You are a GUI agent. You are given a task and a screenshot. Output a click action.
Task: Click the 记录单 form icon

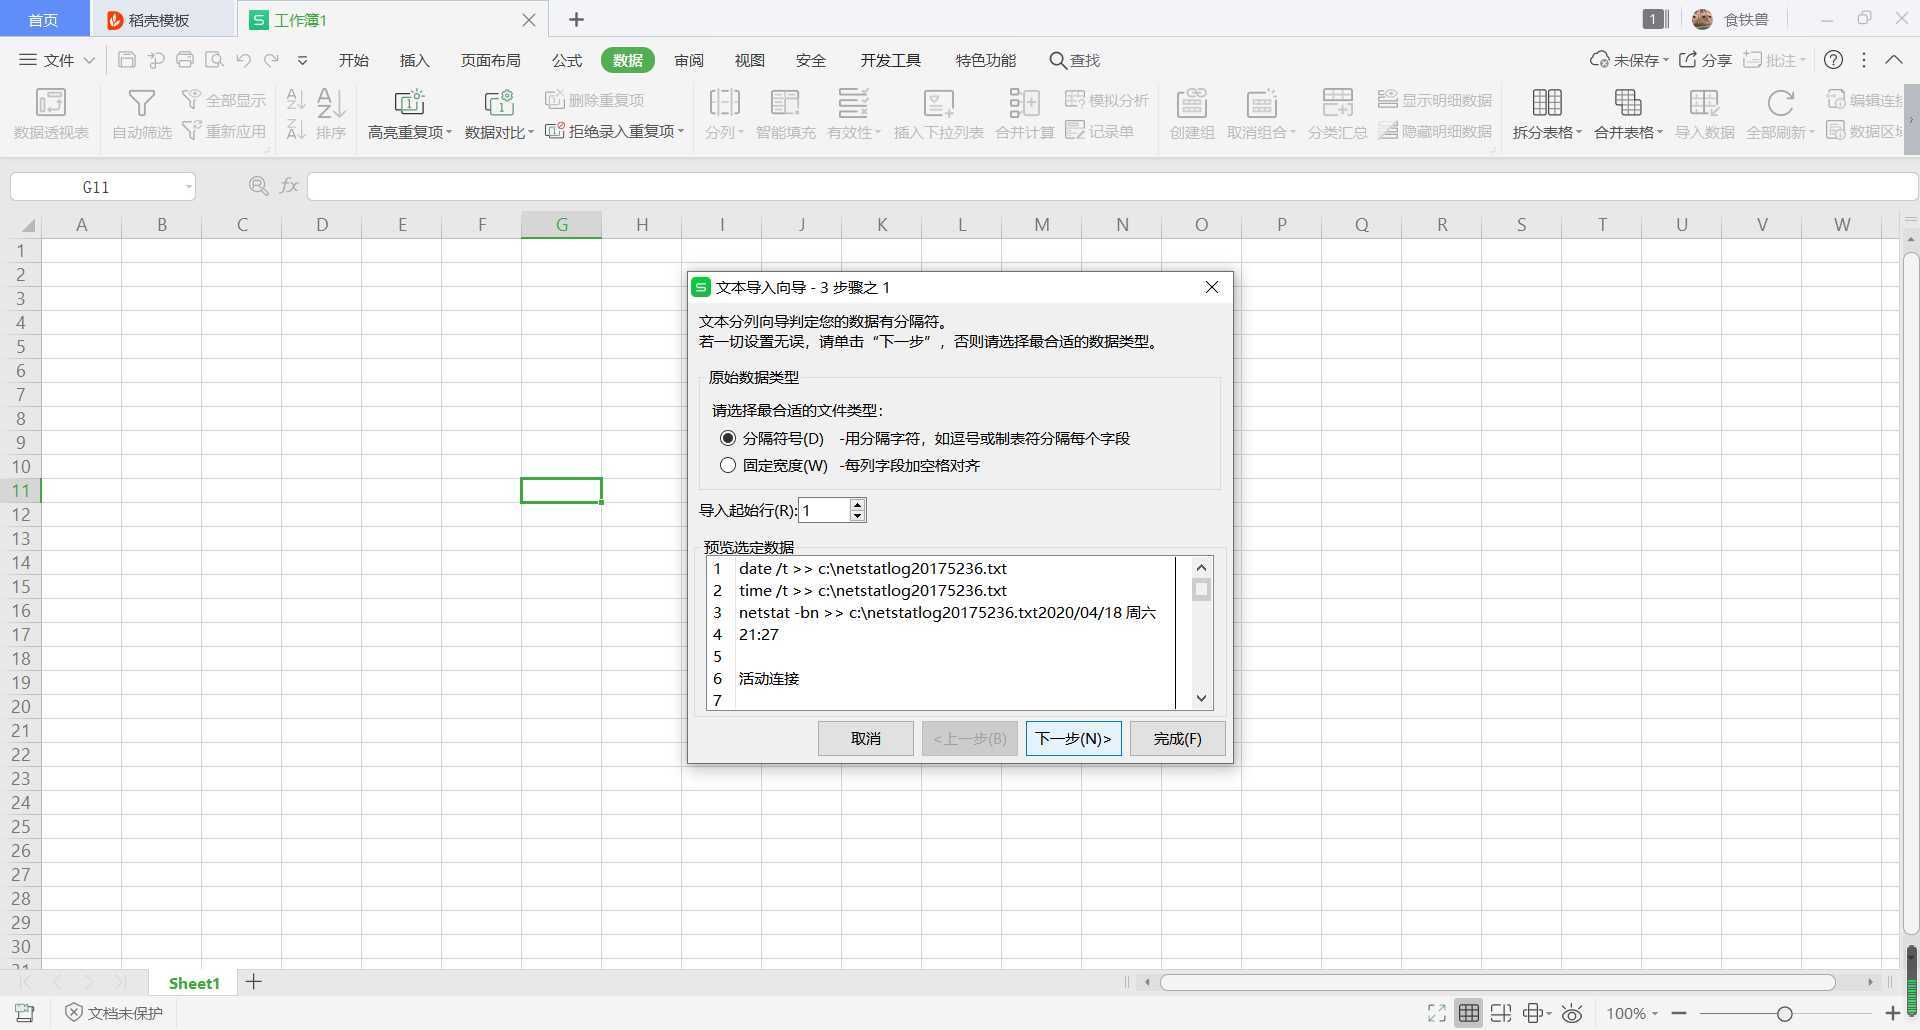(1075, 131)
